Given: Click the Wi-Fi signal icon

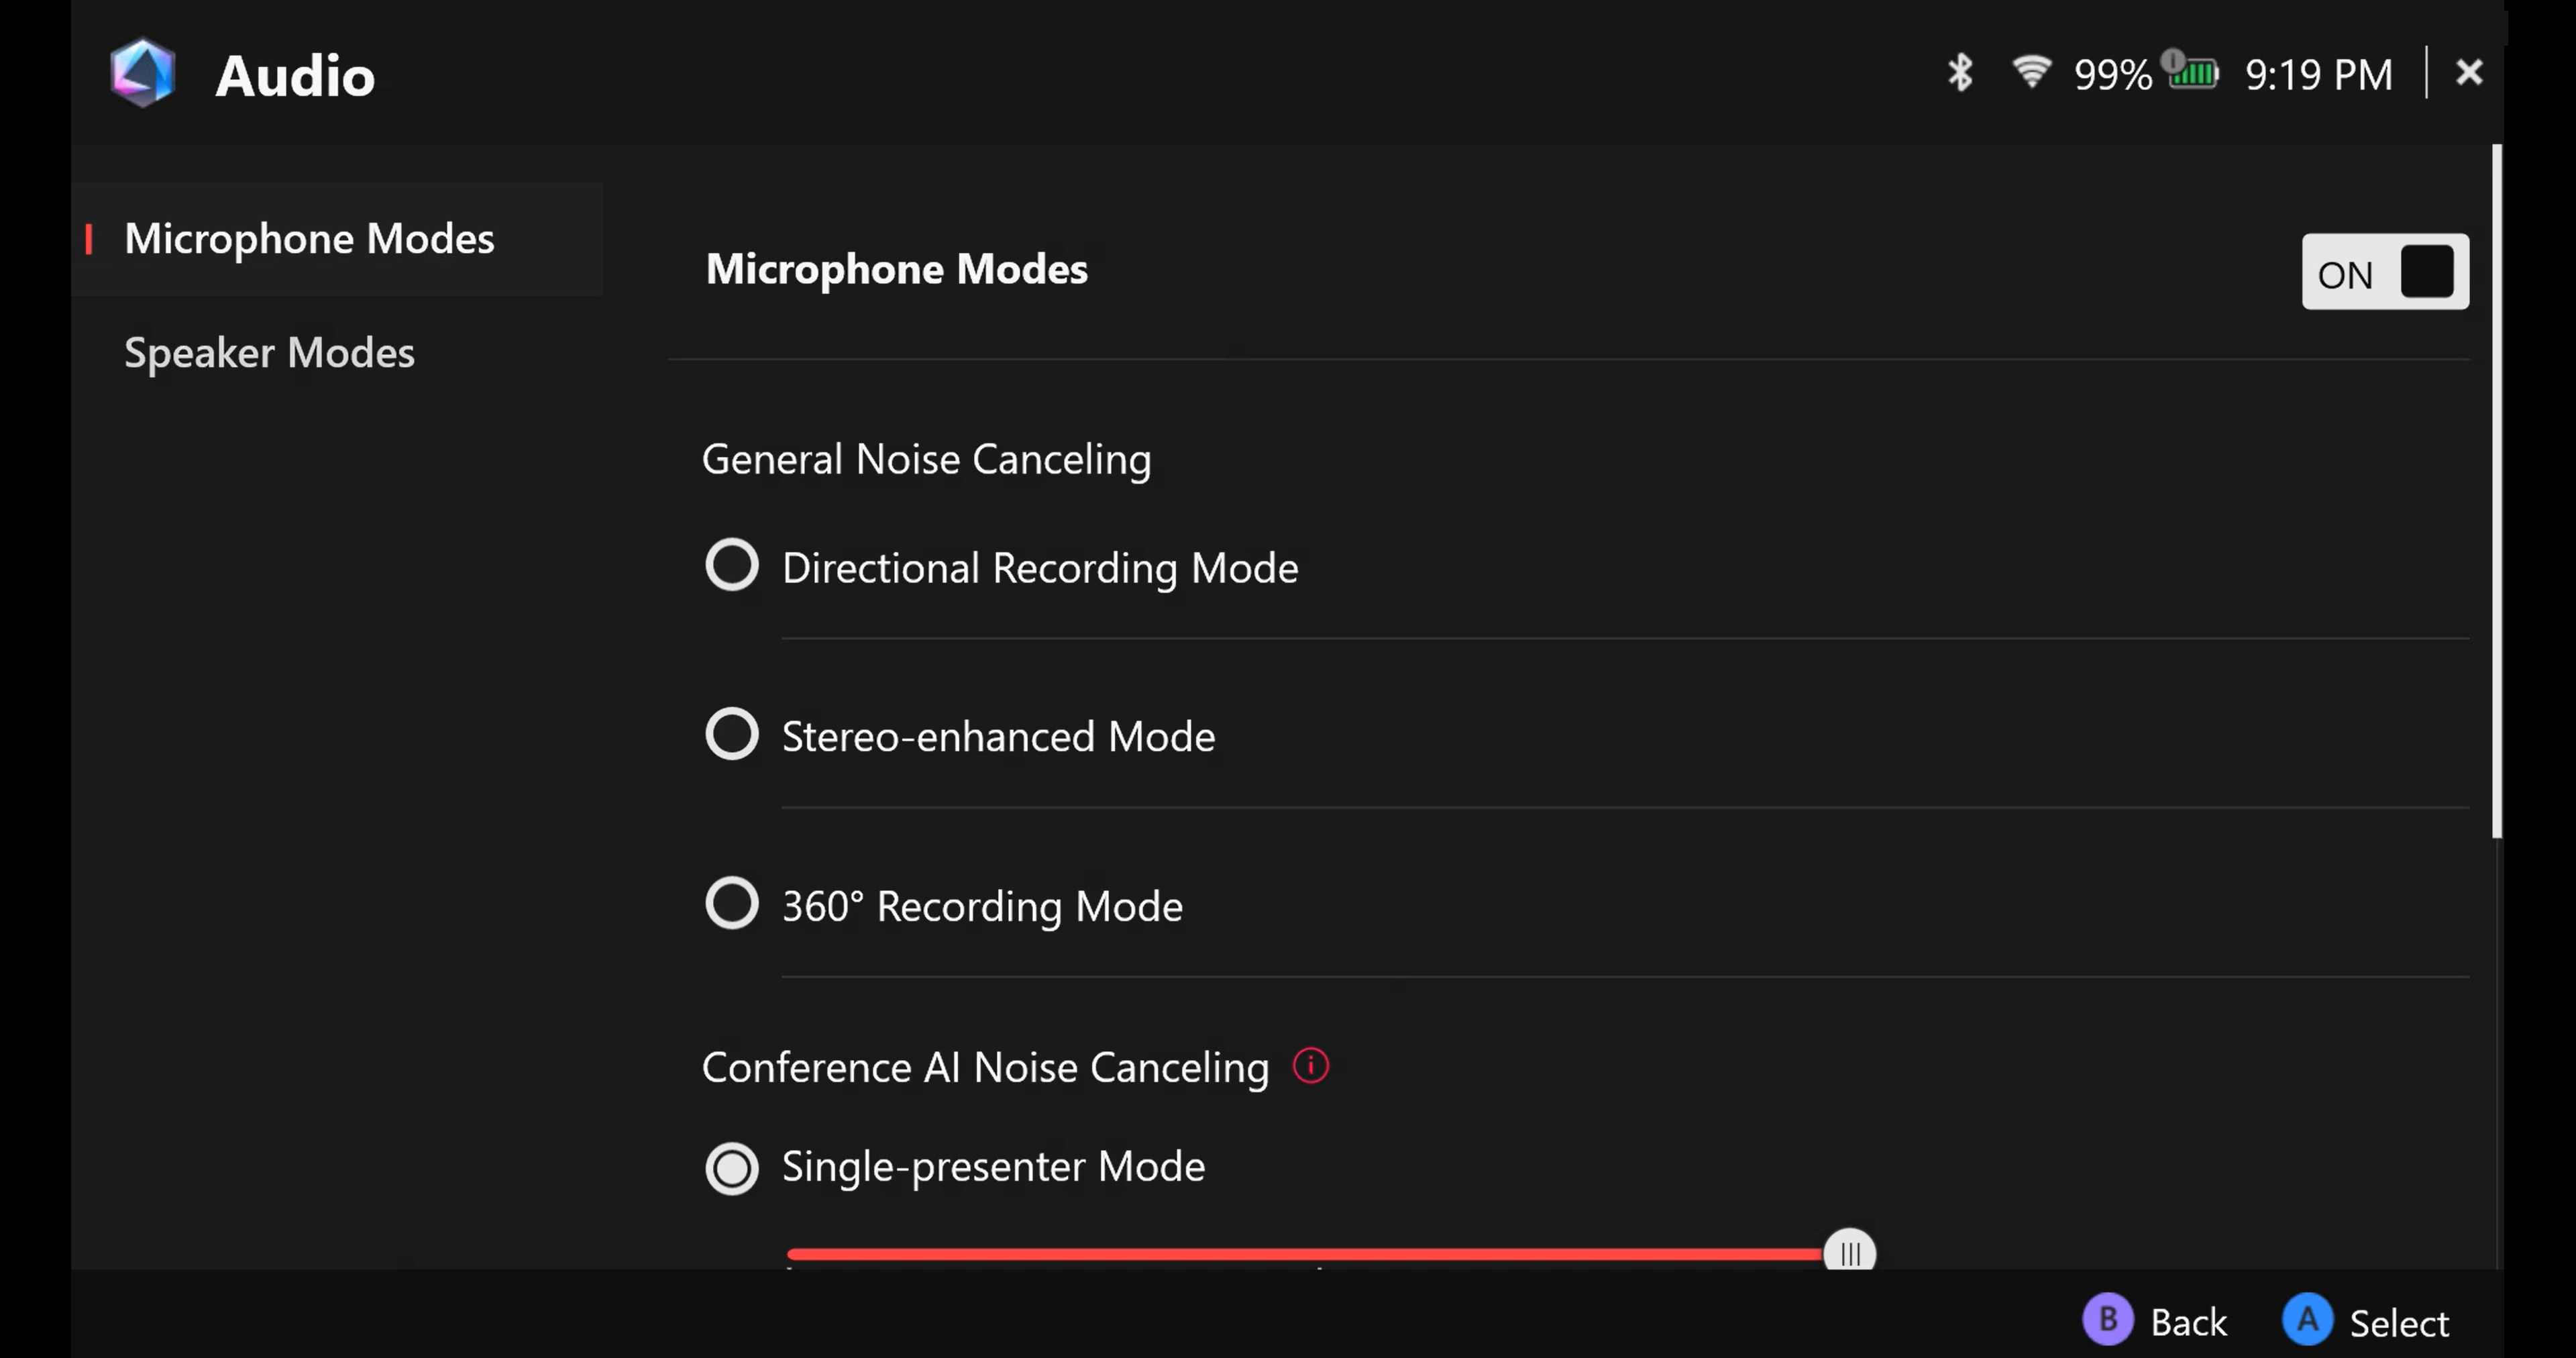Looking at the screenshot, I should pos(2031,72).
